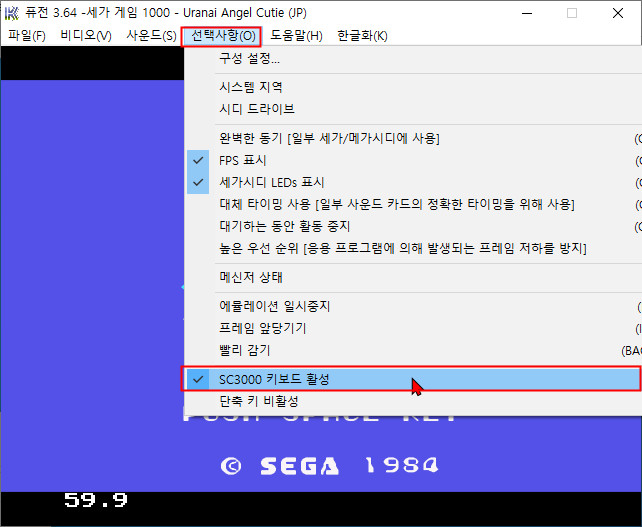642x527 pixels.
Task: Click the Fusion app icon in title bar
Action: coord(11,13)
